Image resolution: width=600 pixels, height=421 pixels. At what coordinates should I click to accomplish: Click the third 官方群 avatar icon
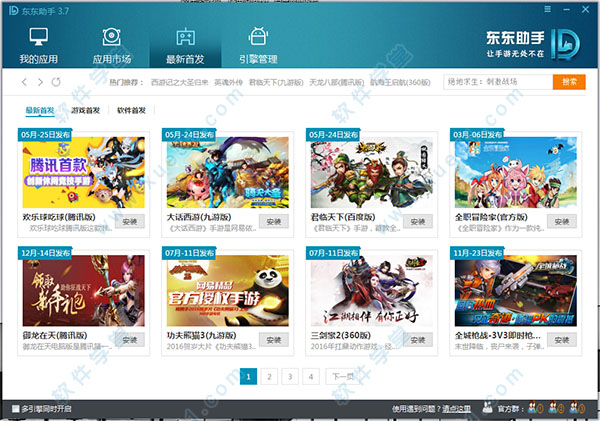point(577,408)
